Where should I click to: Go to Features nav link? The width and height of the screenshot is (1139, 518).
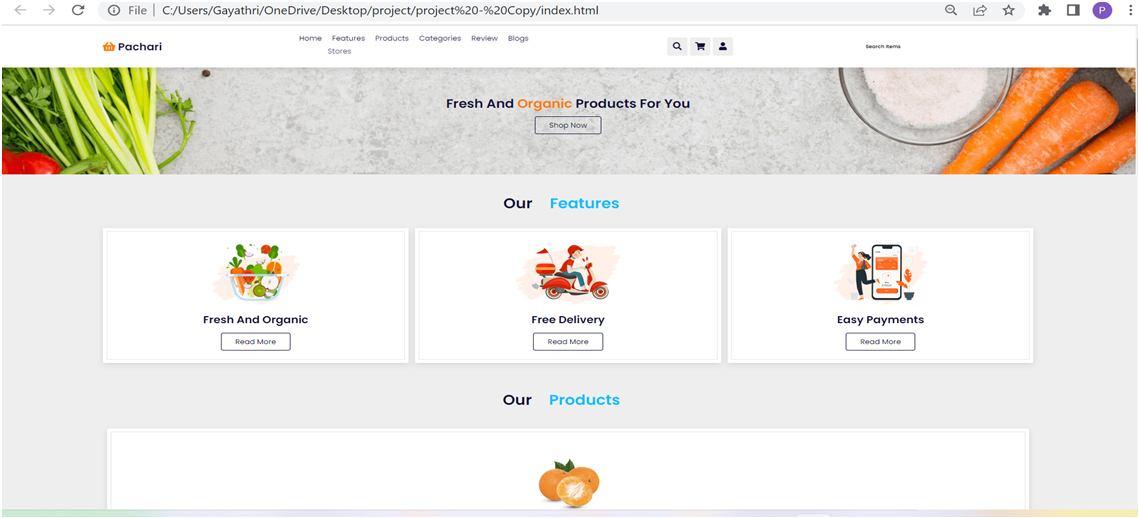[x=348, y=39]
